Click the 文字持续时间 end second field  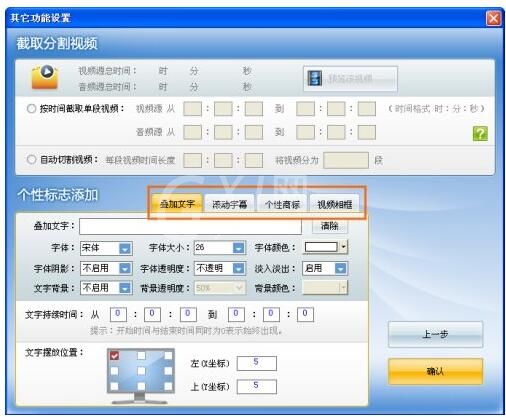[305, 314]
